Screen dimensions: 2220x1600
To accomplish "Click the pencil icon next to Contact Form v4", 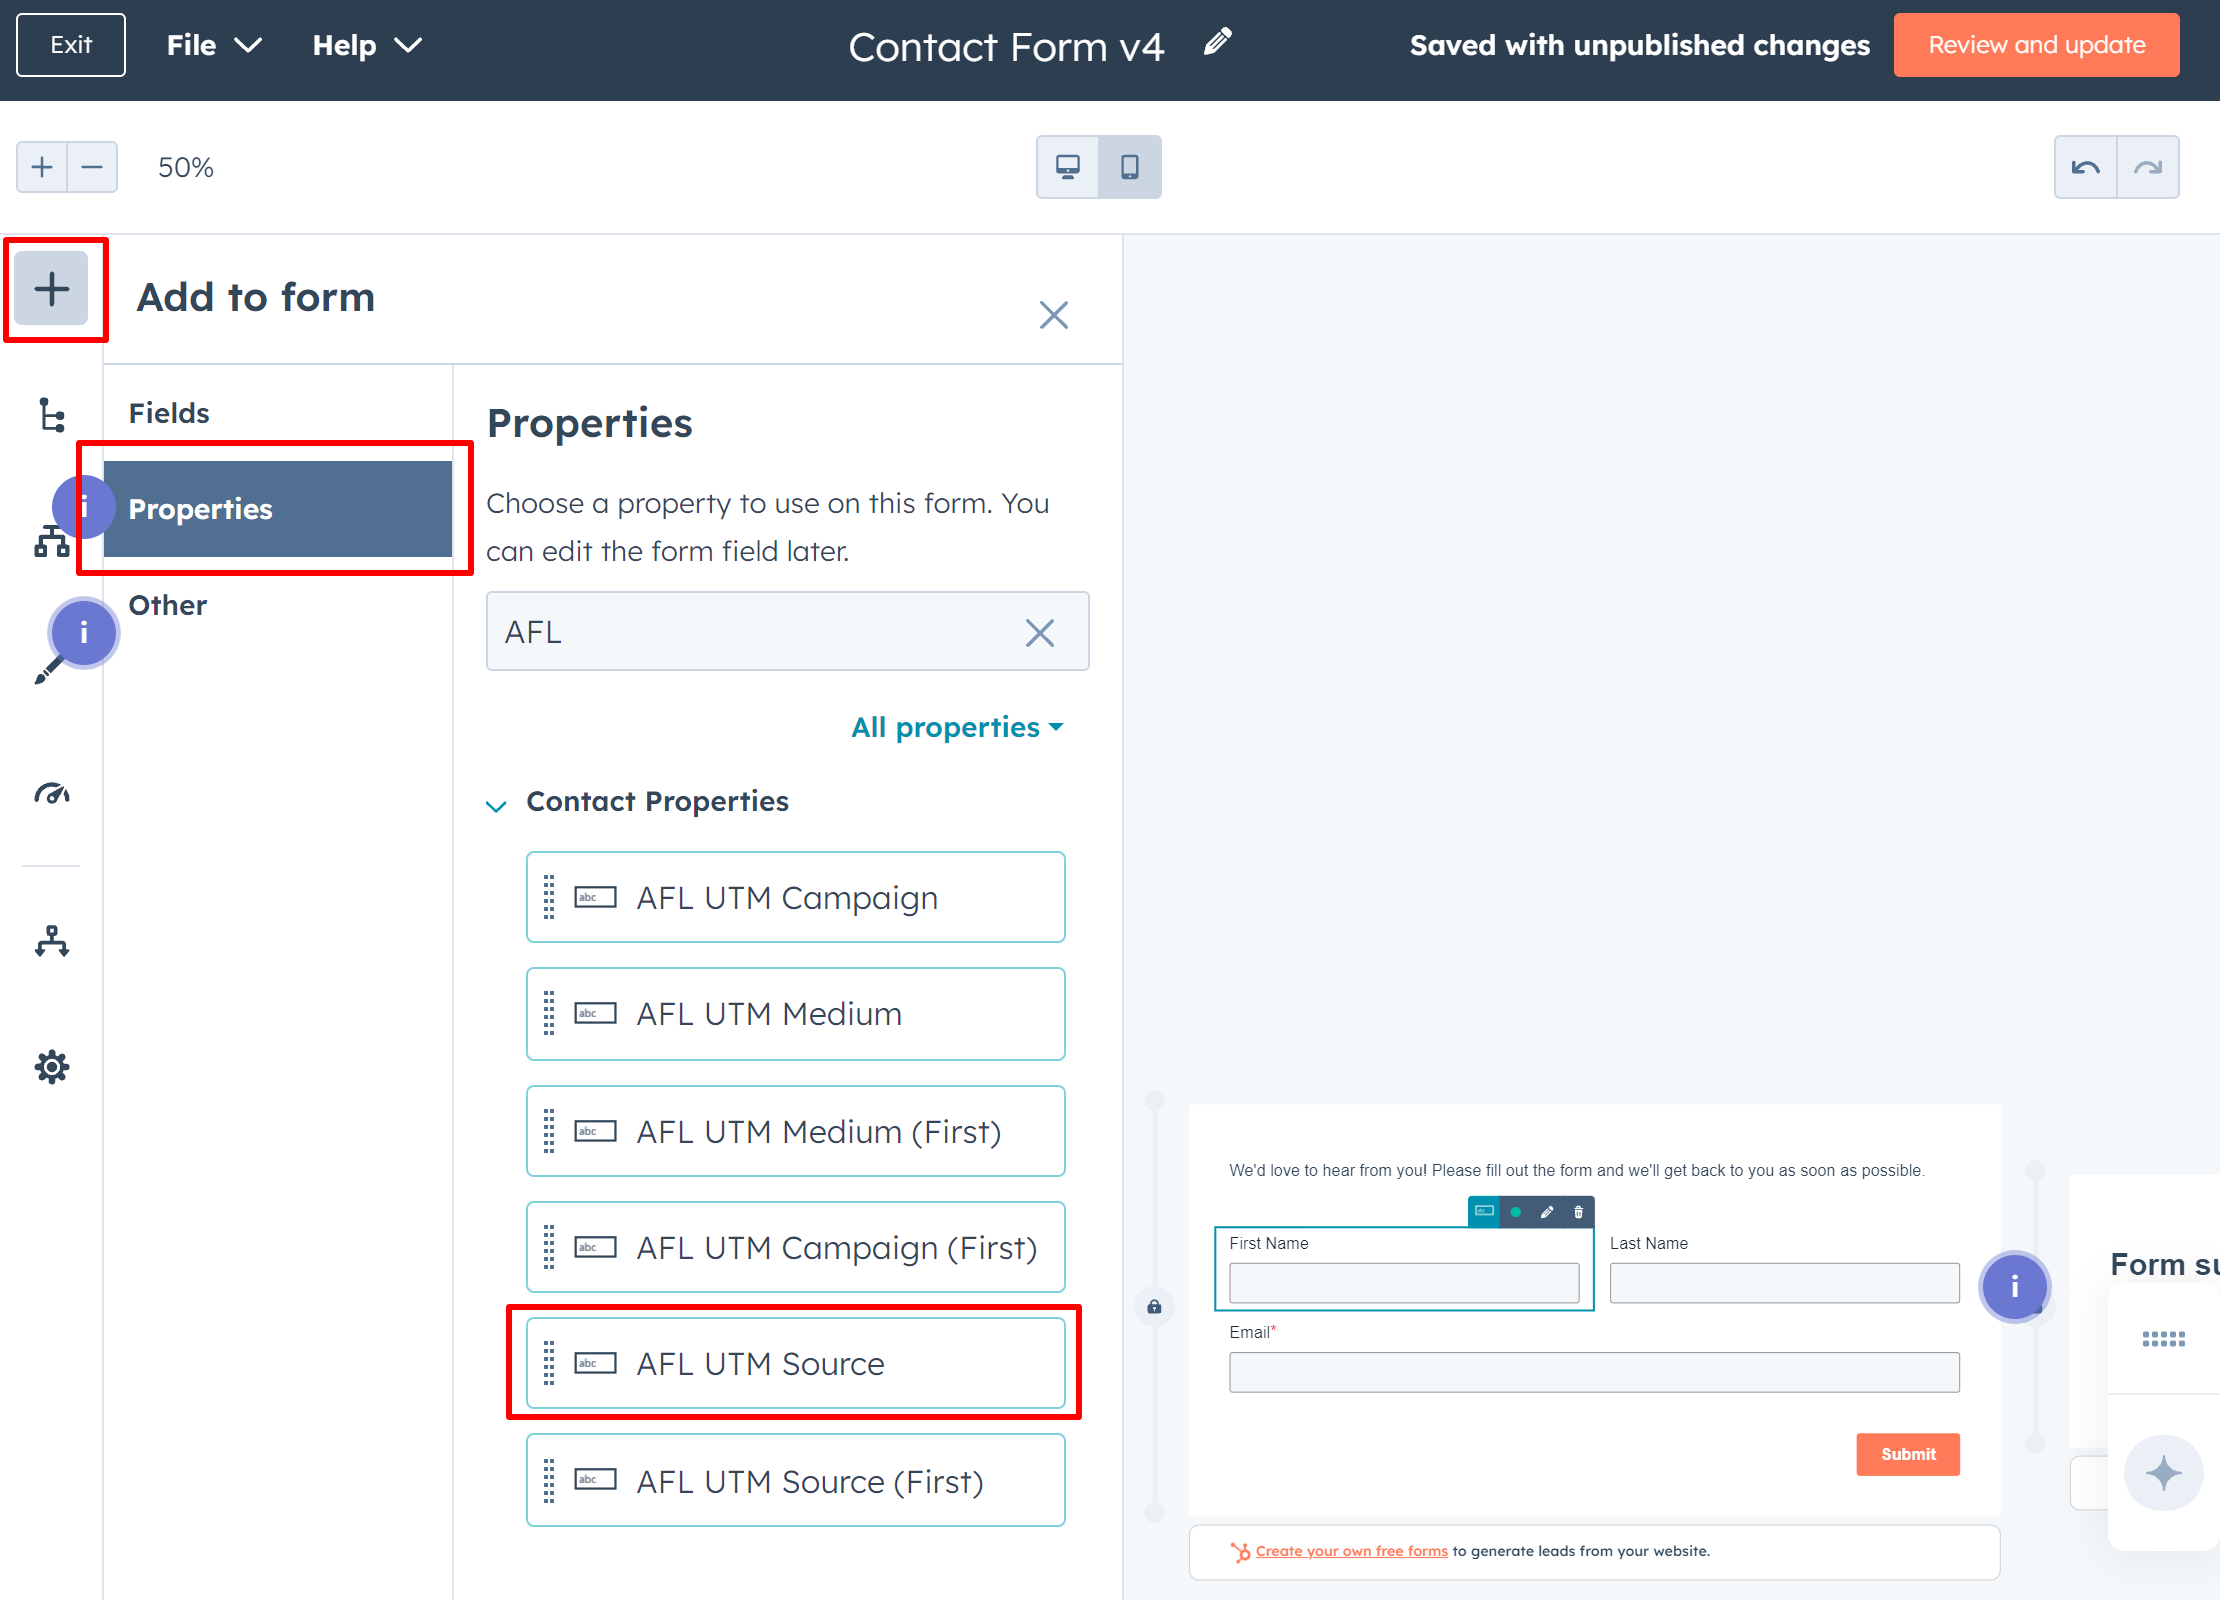I will point(1218,44).
